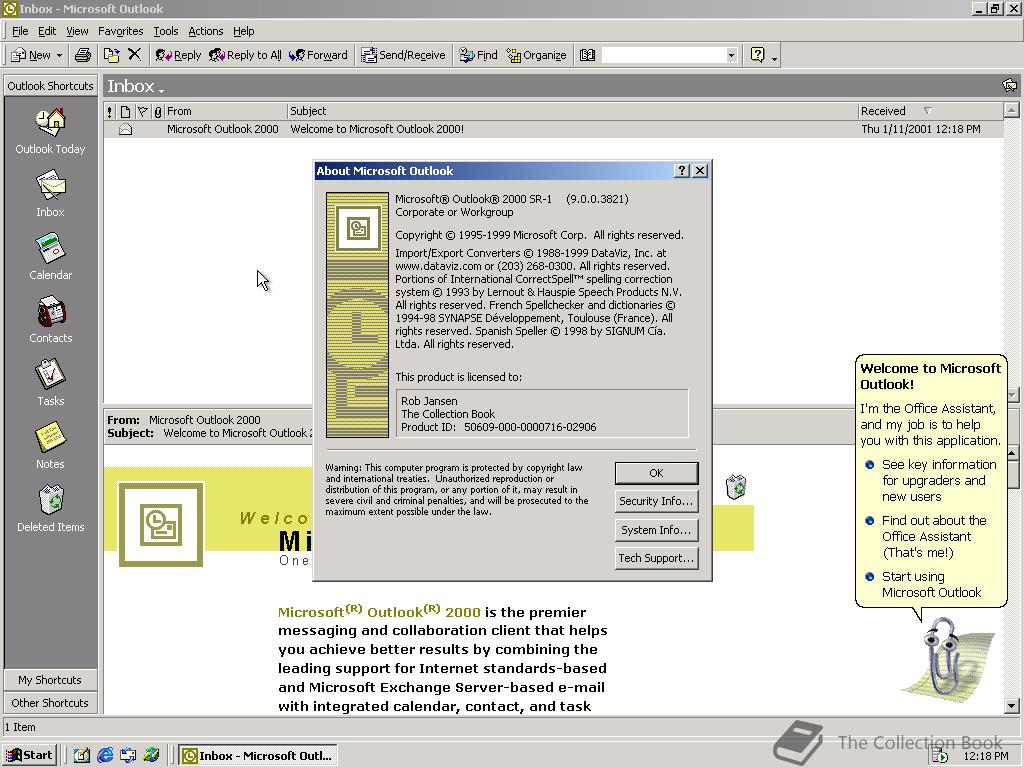Expand toolbar options arrow after Help

[x=775, y=59]
